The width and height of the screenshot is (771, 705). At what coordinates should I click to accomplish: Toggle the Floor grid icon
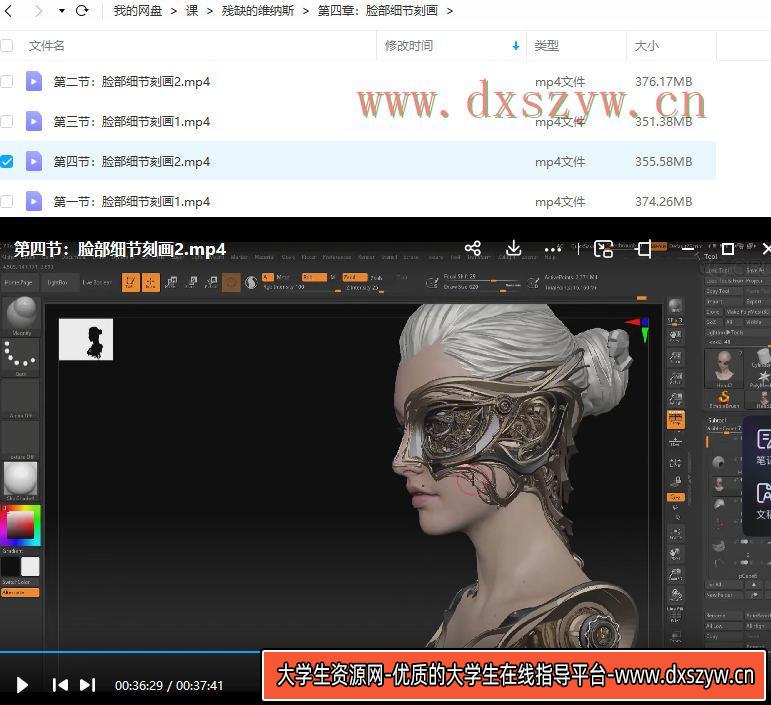tap(676, 441)
